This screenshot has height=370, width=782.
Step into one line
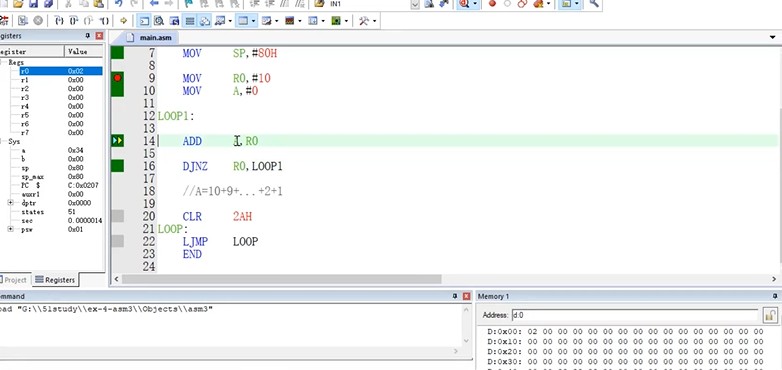coord(59,20)
